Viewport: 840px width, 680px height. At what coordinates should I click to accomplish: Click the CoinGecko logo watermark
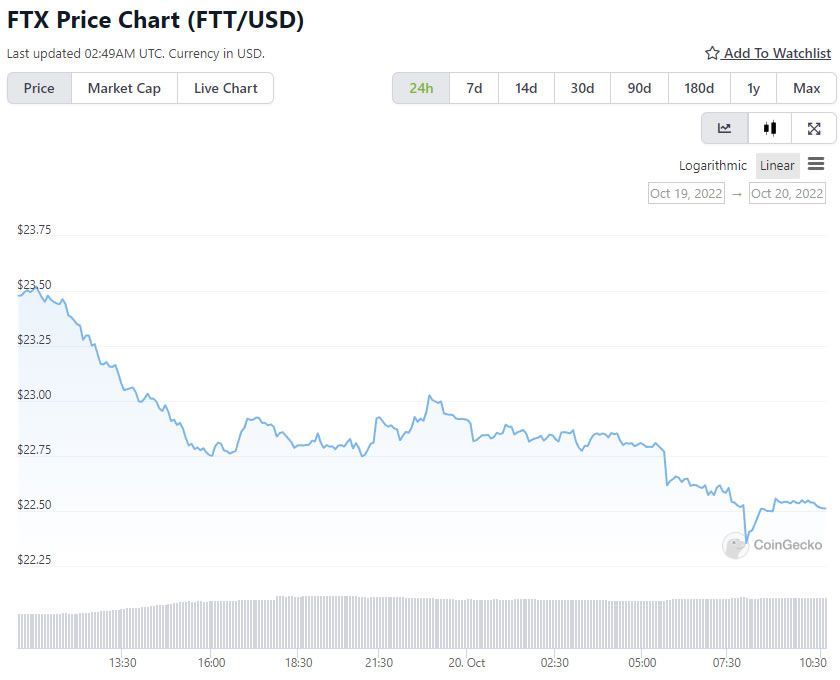point(772,545)
